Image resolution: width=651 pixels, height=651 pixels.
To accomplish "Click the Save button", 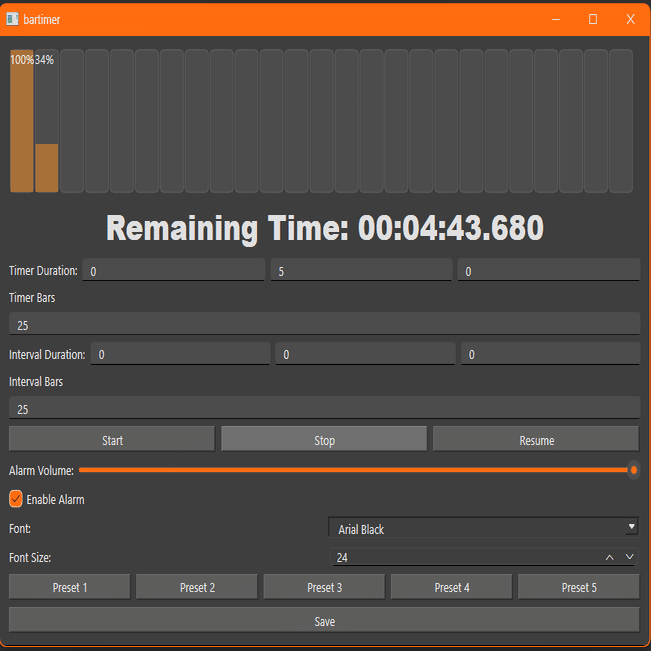I will 324,621.
